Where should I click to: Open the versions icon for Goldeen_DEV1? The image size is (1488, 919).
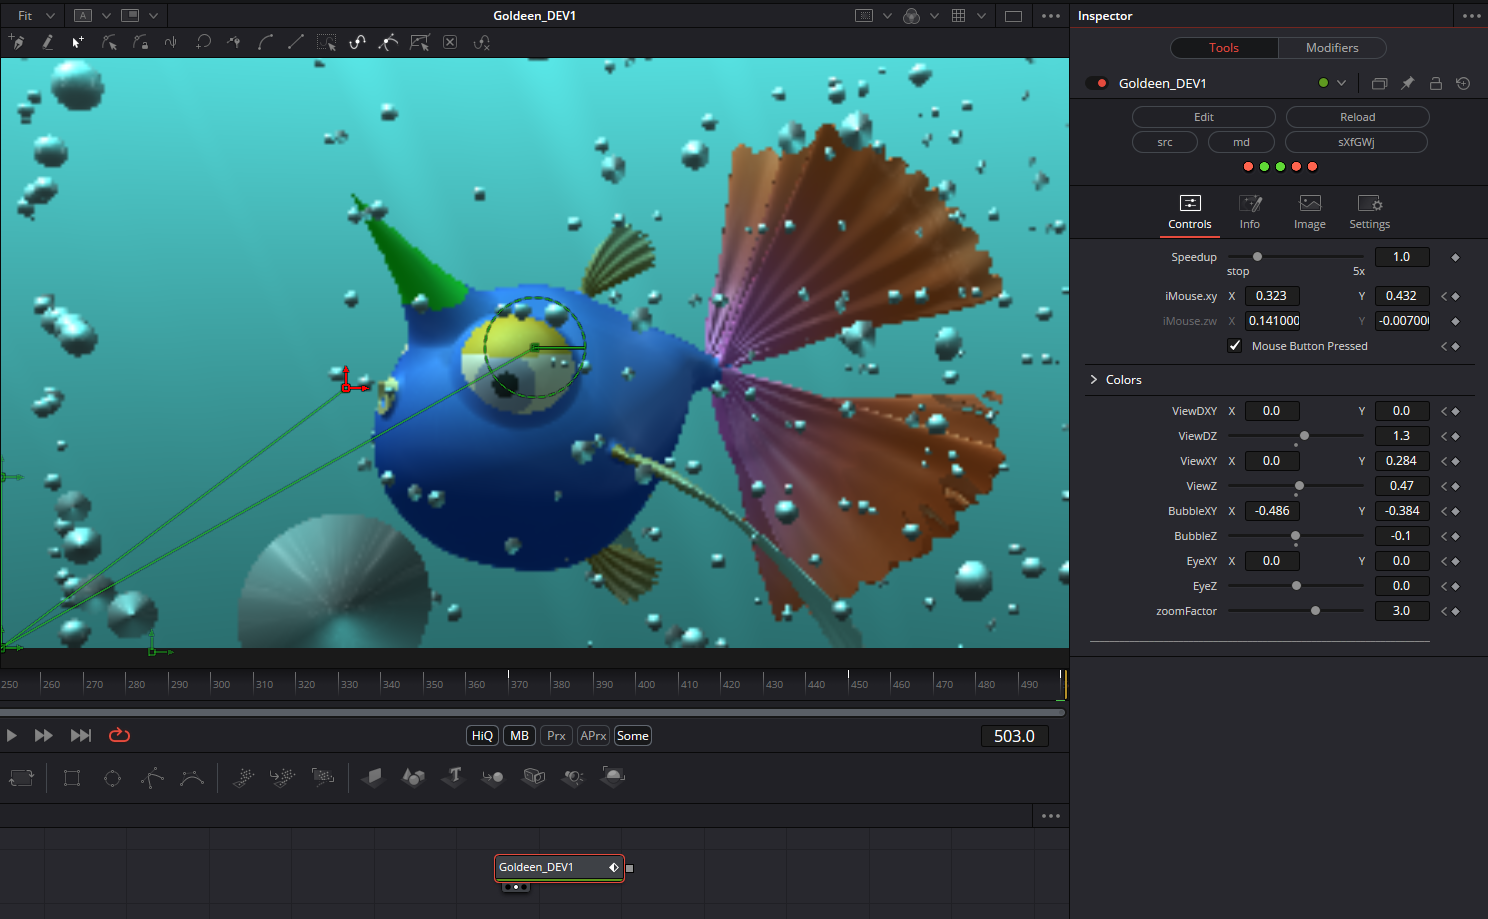(1379, 83)
